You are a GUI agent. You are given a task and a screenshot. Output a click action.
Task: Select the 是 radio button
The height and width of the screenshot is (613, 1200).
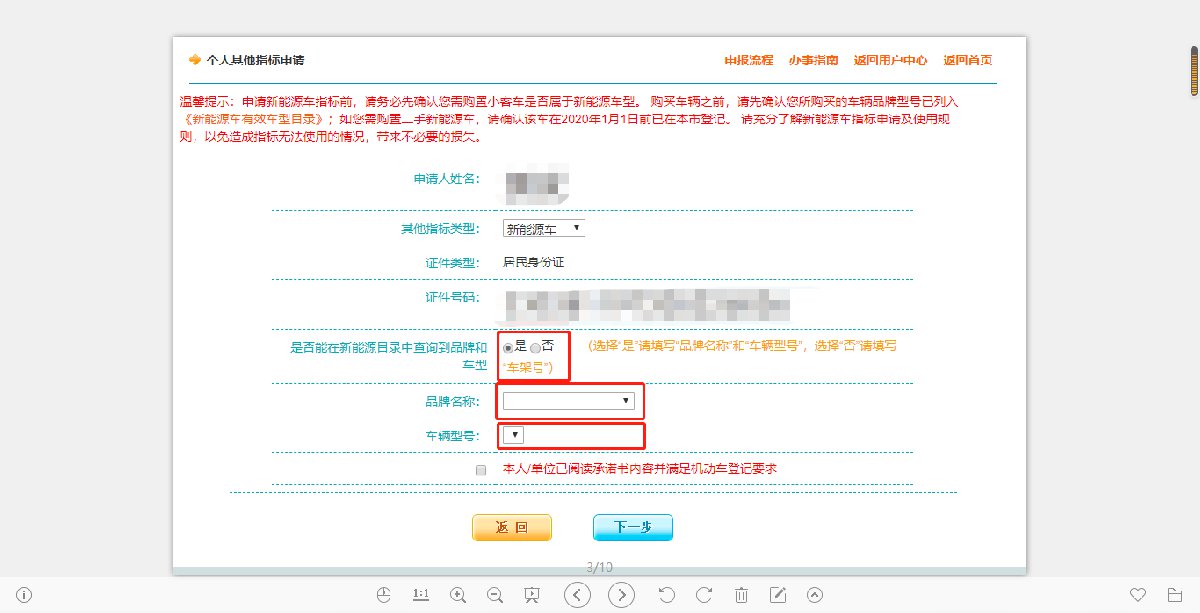(508, 348)
